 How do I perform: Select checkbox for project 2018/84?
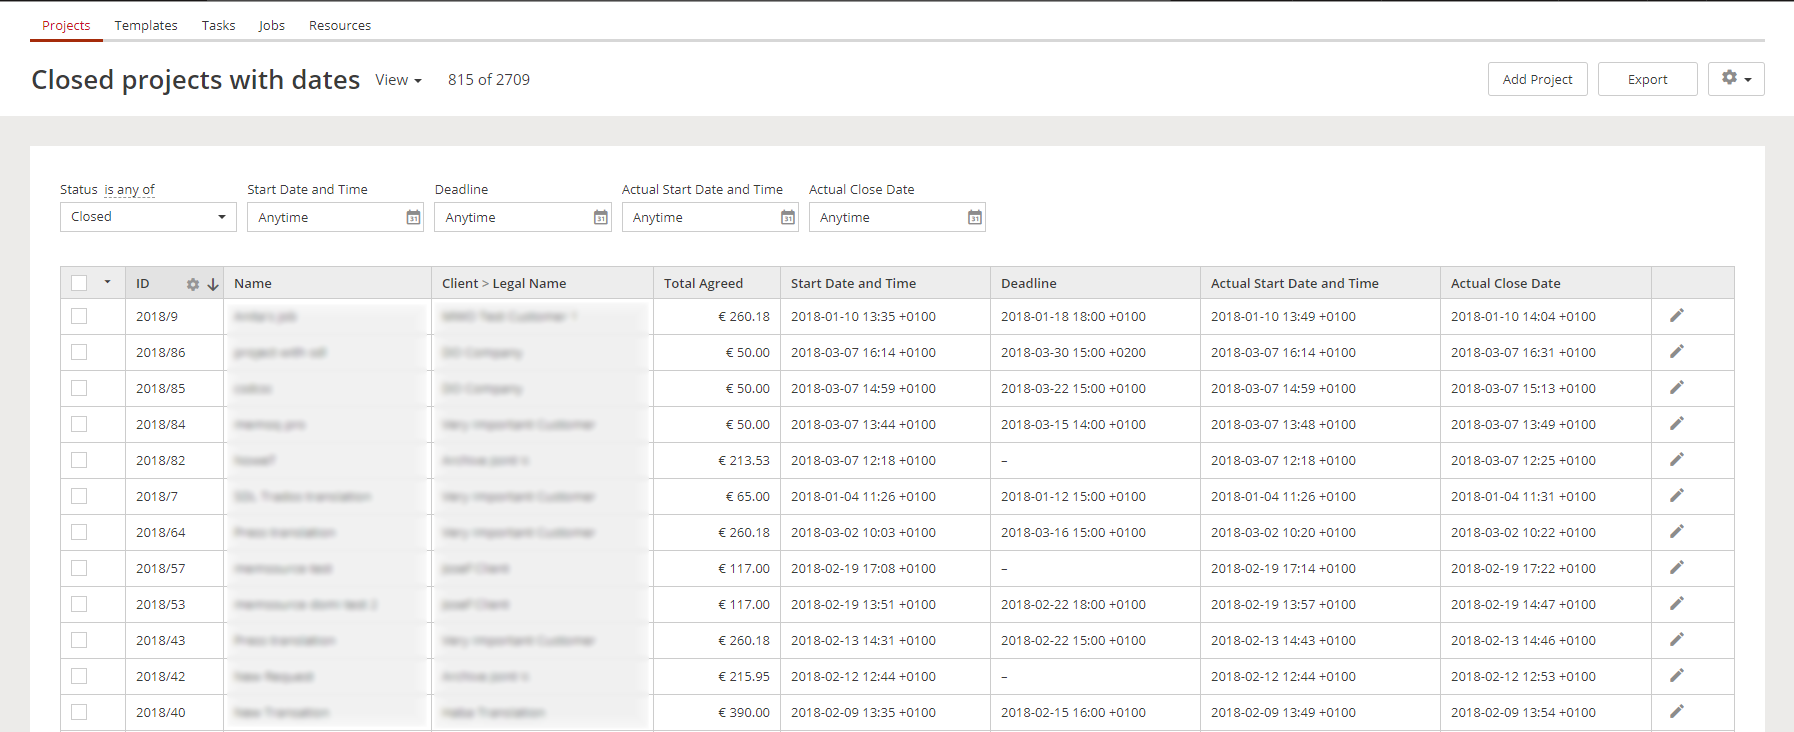pyautogui.click(x=79, y=424)
